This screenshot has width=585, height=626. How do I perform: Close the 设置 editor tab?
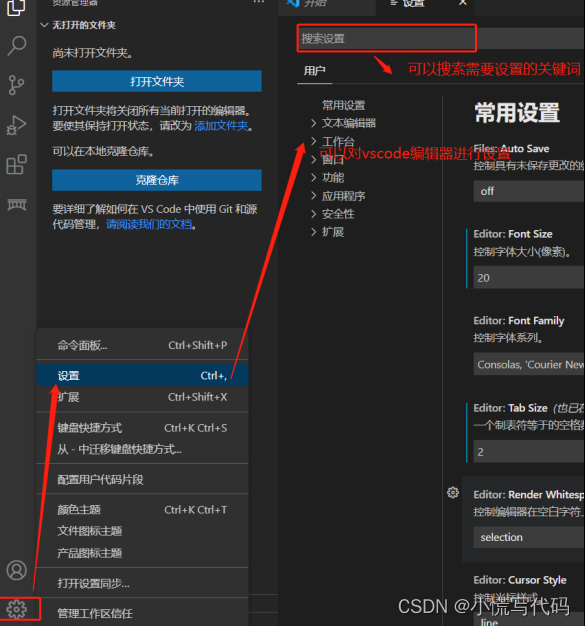[462, 3]
